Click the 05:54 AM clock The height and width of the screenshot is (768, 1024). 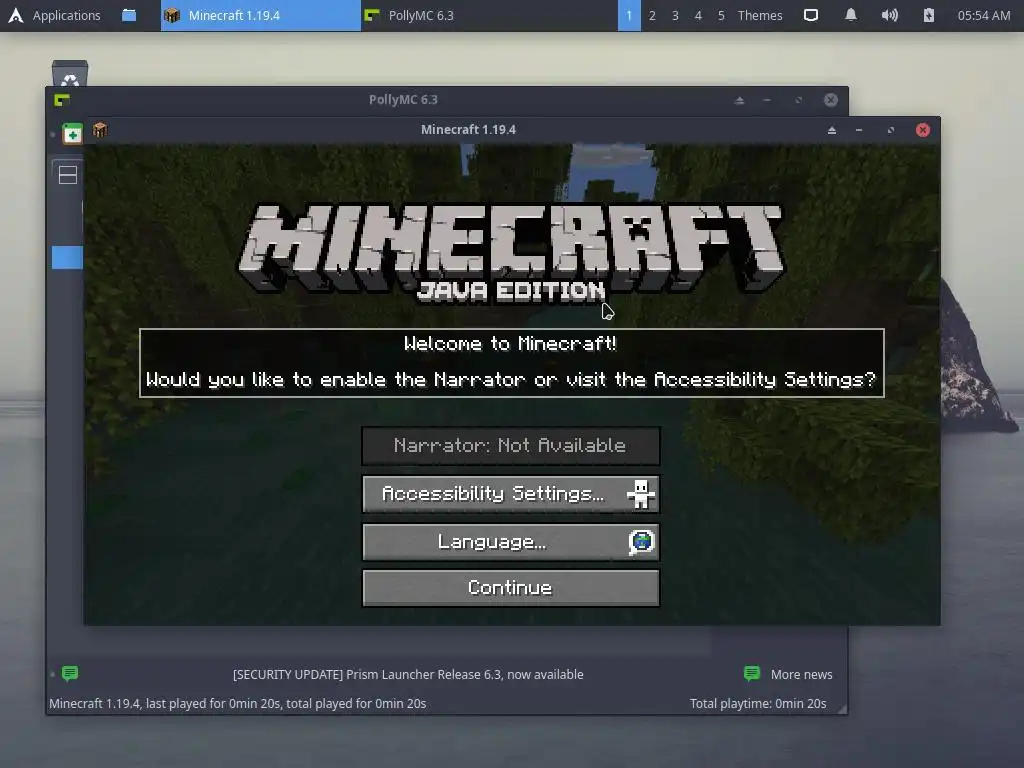[x=984, y=16]
